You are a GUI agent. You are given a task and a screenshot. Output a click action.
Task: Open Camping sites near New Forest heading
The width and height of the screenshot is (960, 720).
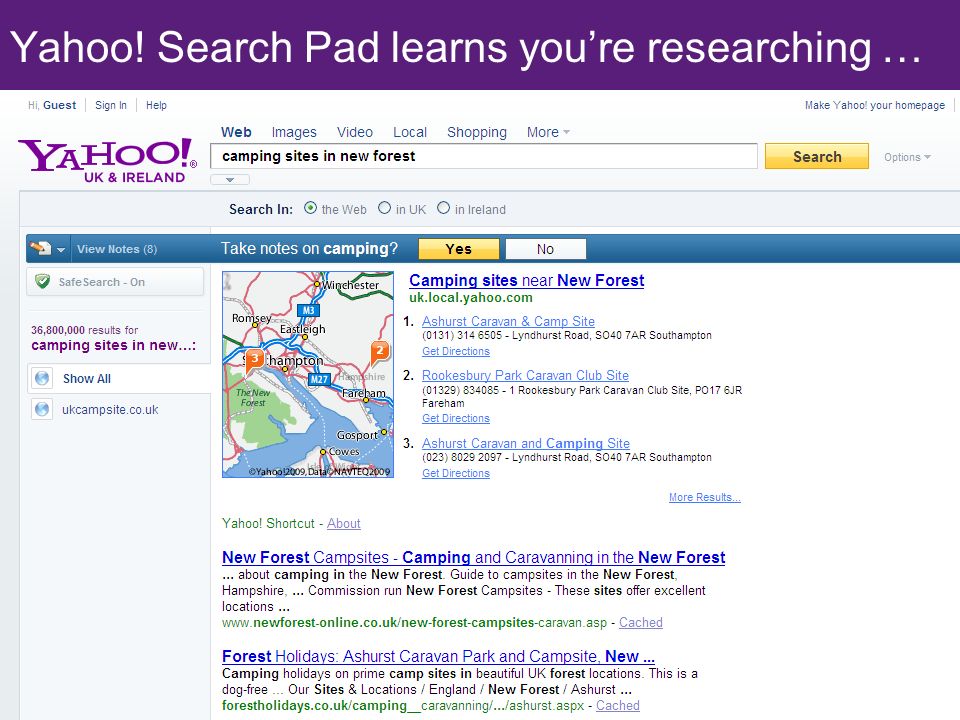(527, 280)
